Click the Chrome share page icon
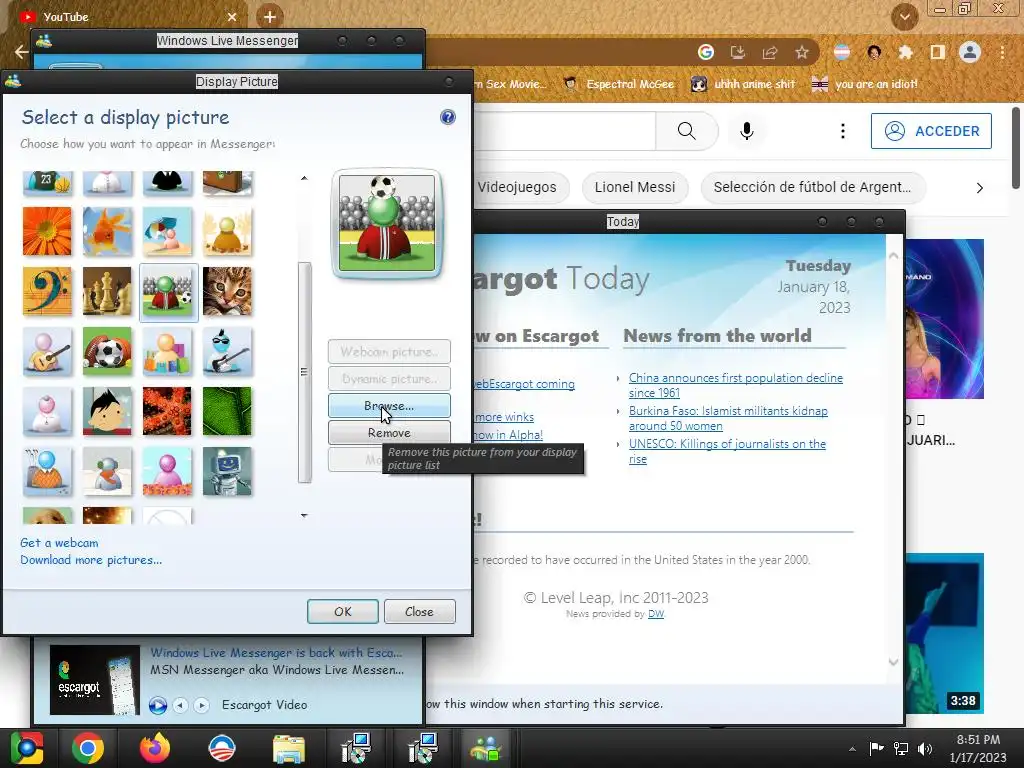This screenshot has height=768, width=1024. click(x=770, y=52)
